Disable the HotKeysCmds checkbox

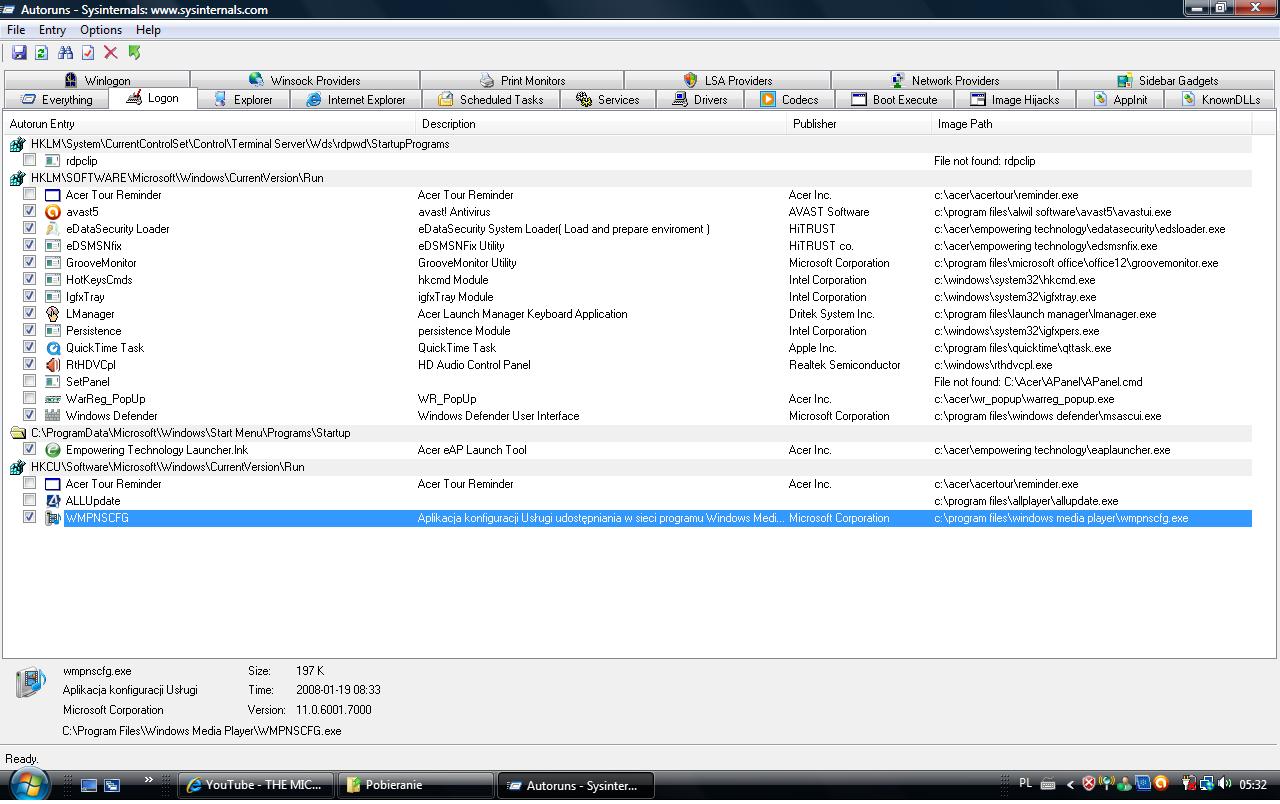click(30, 280)
